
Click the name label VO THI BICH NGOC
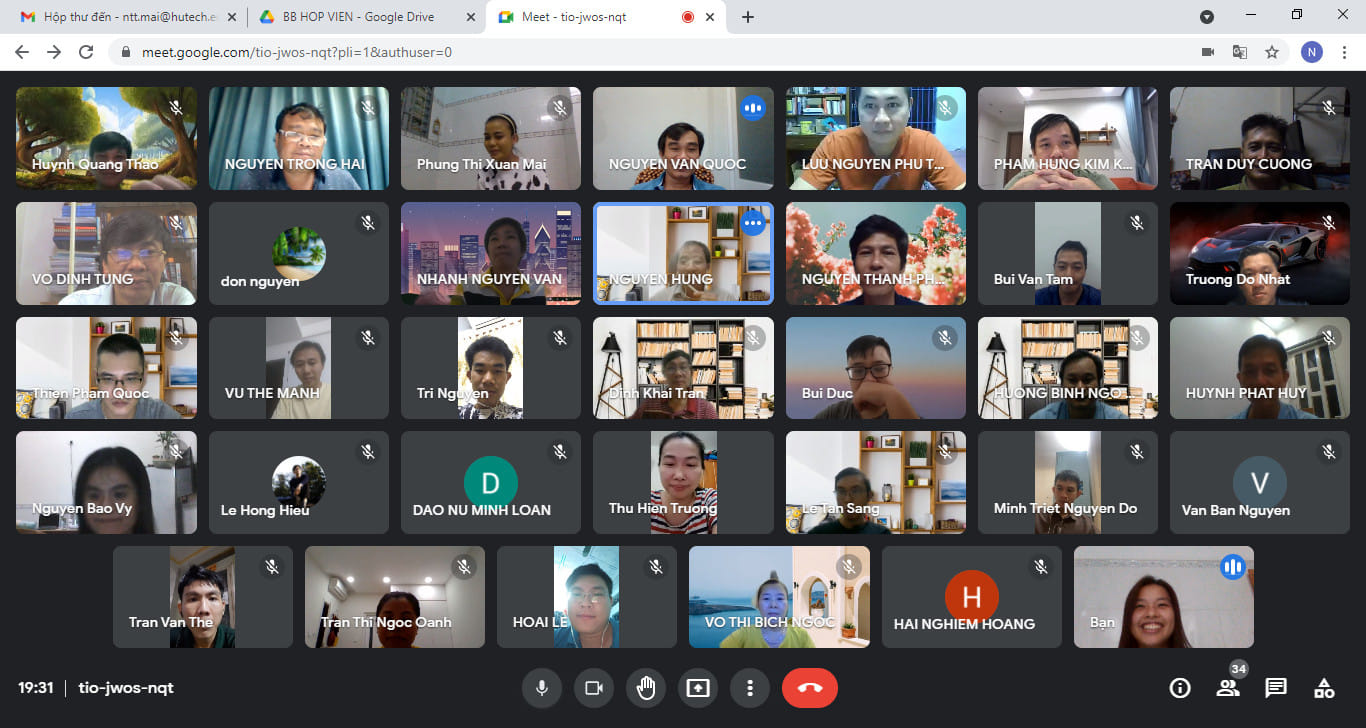point(770,622)
